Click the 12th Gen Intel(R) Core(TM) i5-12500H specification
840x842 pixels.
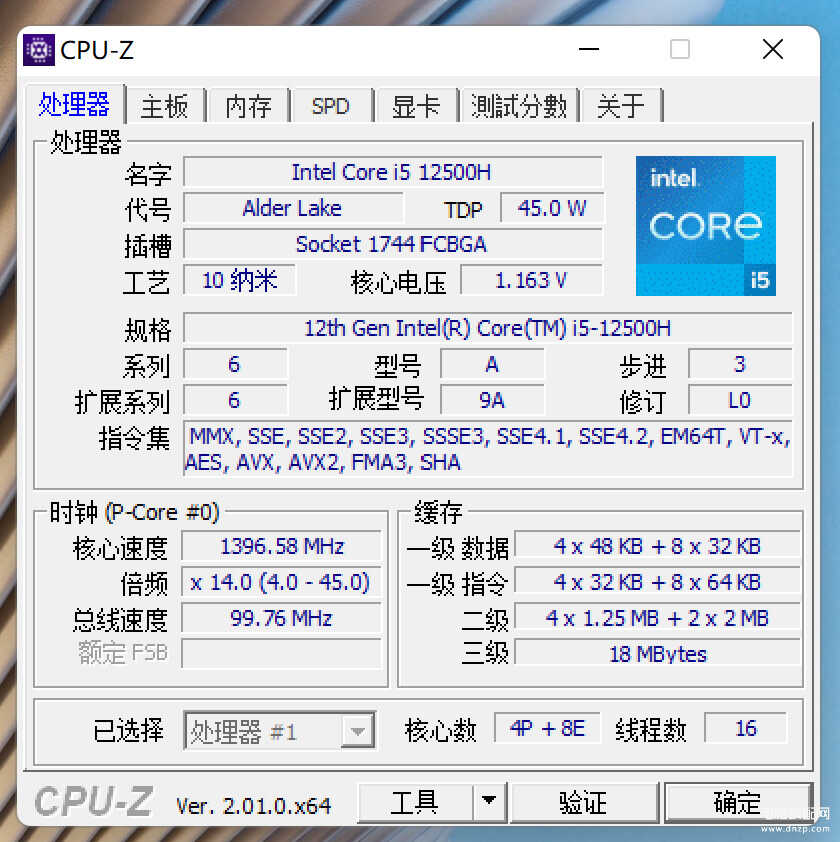[488, 328]
